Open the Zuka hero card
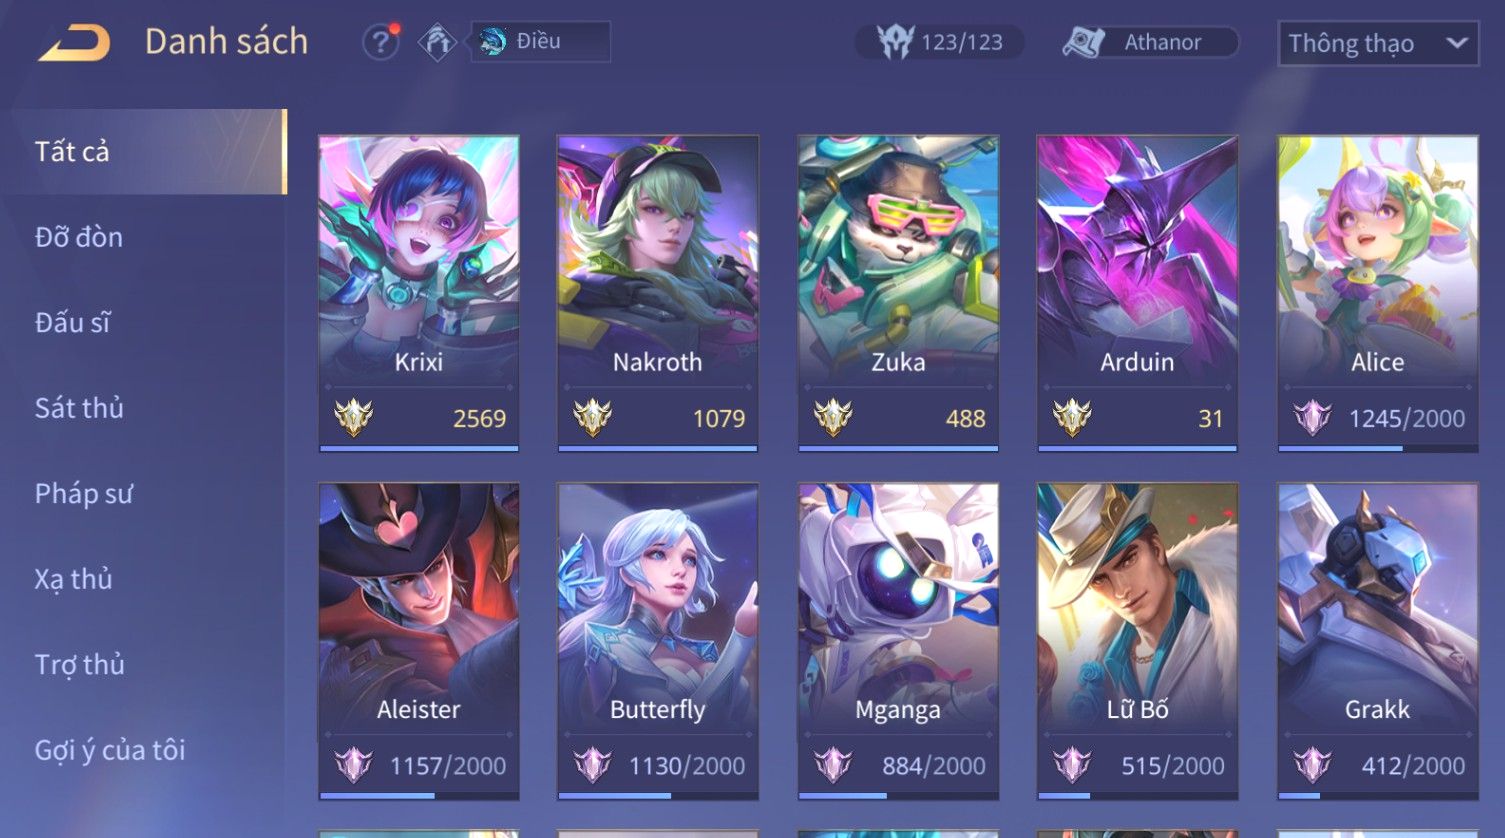Screen dimensions: 1505x838 898,293
